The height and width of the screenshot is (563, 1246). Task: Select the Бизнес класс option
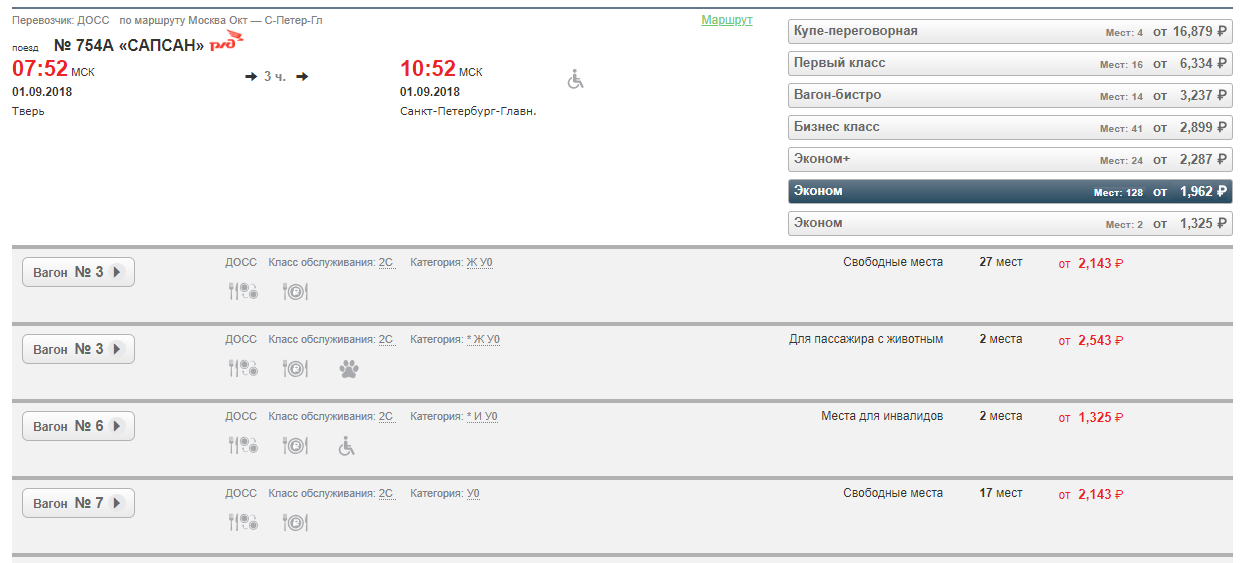1010,127
